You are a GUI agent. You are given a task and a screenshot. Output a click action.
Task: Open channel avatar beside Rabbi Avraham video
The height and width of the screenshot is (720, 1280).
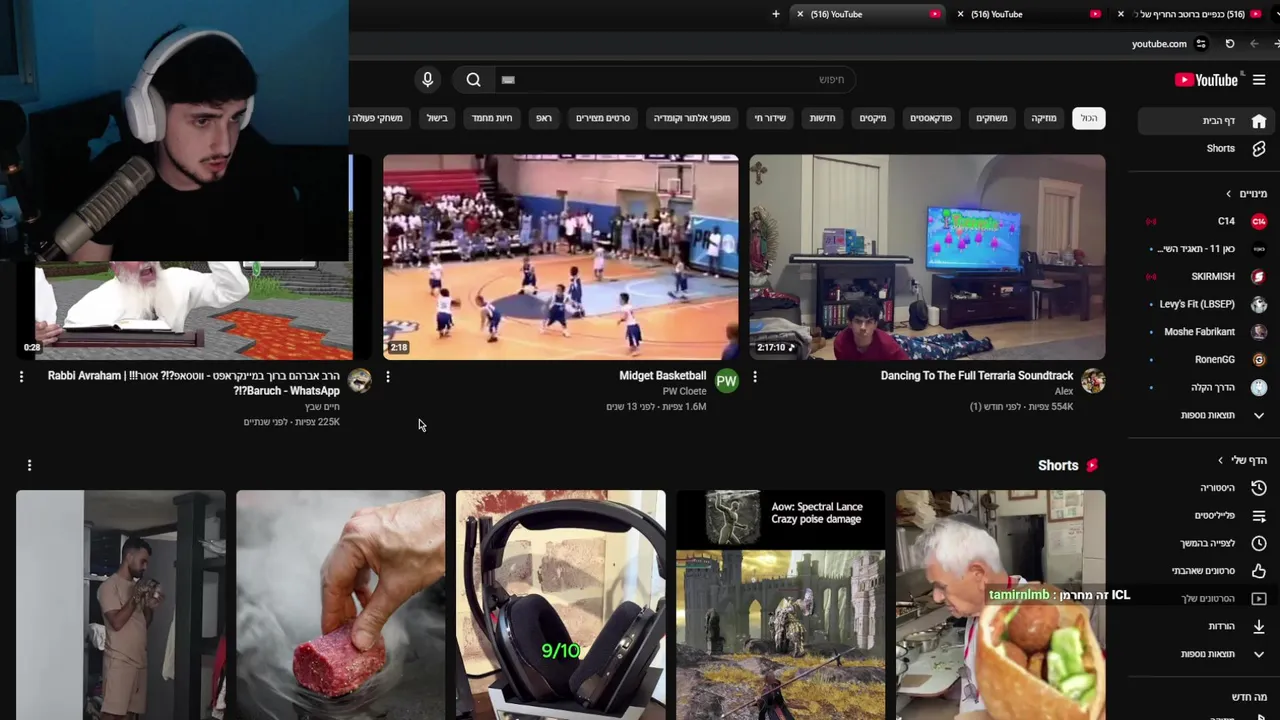tap(360, 381)
